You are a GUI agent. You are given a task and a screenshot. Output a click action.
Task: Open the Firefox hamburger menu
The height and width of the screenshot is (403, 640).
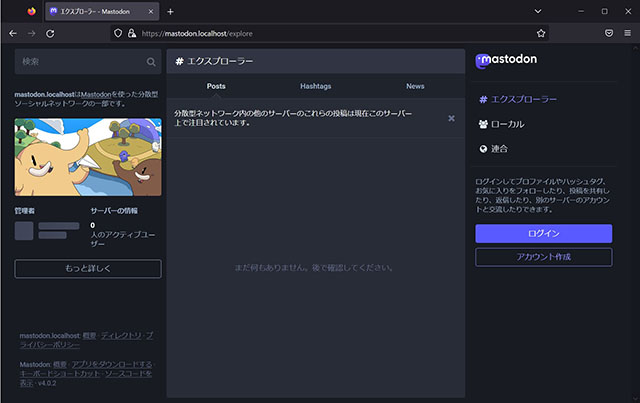point(627,33)
